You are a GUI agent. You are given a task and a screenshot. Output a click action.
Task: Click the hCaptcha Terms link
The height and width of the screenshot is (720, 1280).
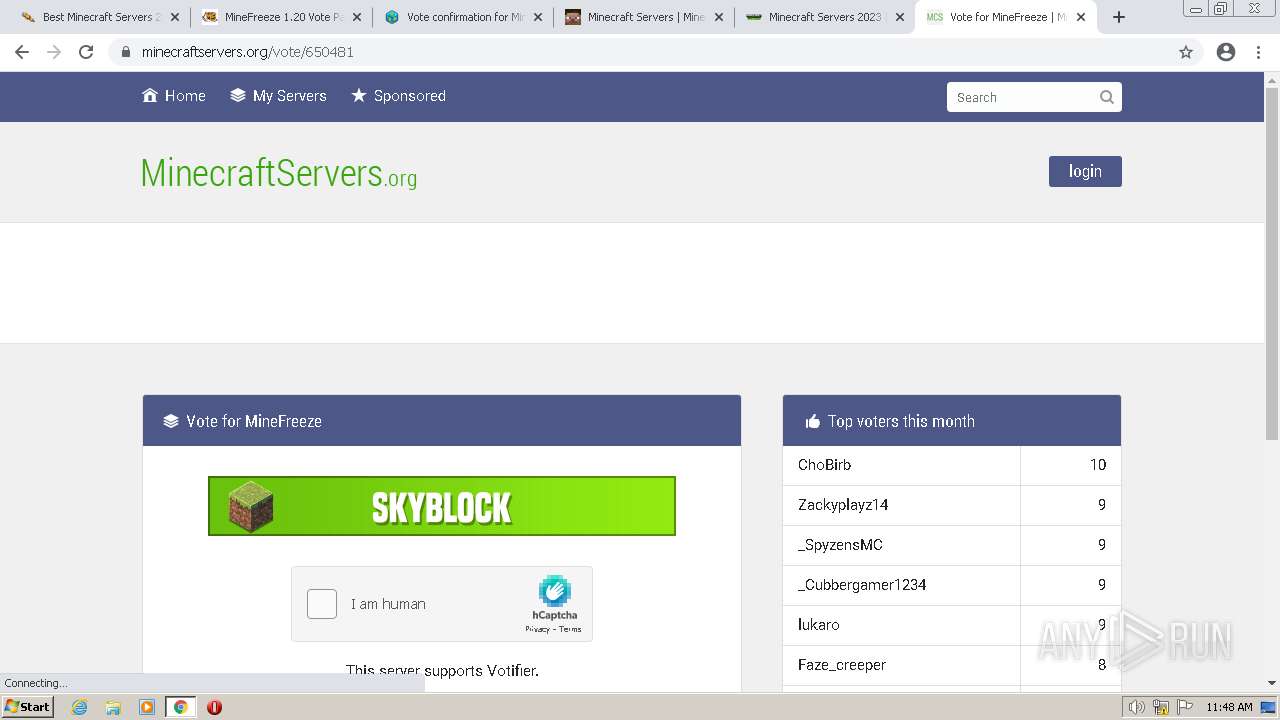pyautogui.click(x=570, y=629)
